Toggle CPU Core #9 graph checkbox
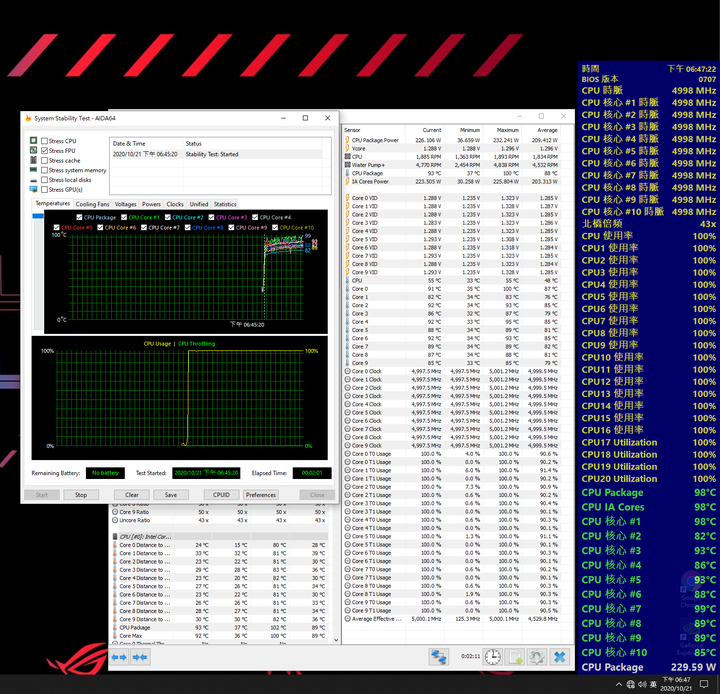The width and height of the screenshot is (720, 694). coord(231,227)
